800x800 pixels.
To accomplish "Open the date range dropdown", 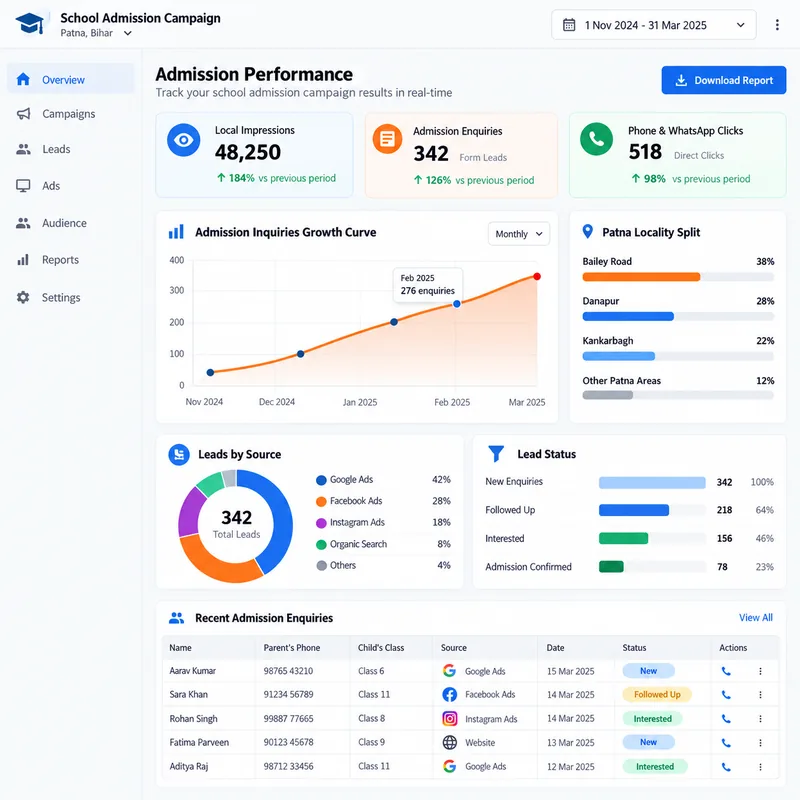I will (x=654, y=25).
